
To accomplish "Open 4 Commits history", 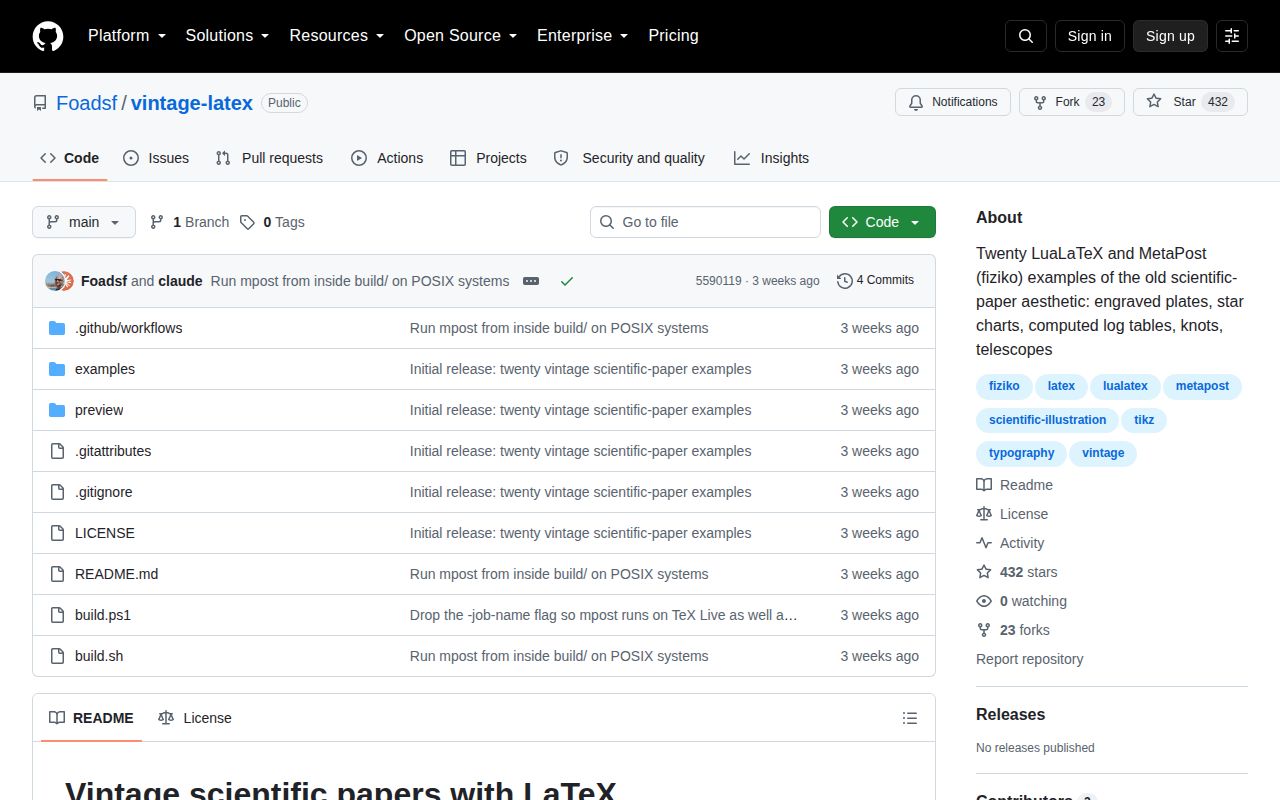I will pyautogui.click(x=876, y=280).
